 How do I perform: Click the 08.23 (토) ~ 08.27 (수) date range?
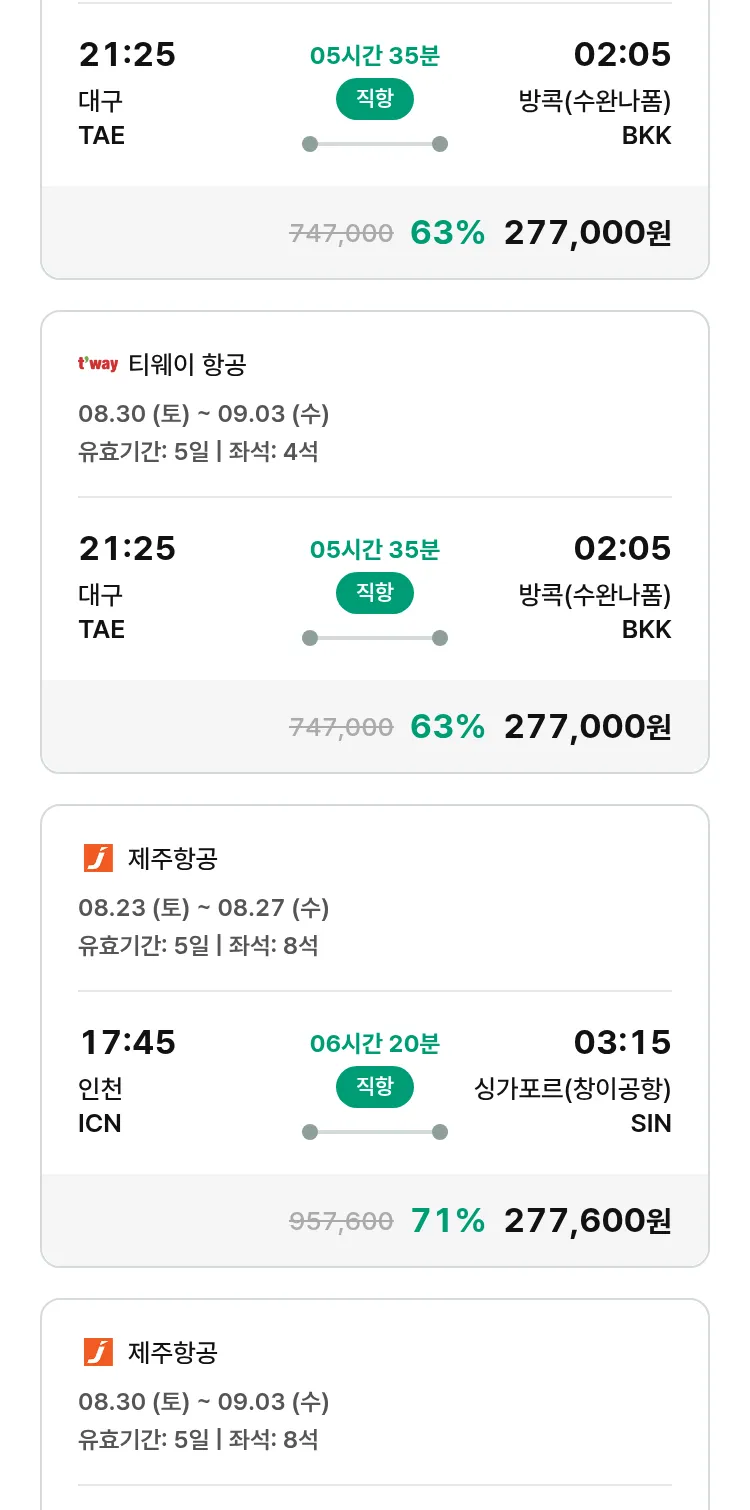(x=204, y=908)
